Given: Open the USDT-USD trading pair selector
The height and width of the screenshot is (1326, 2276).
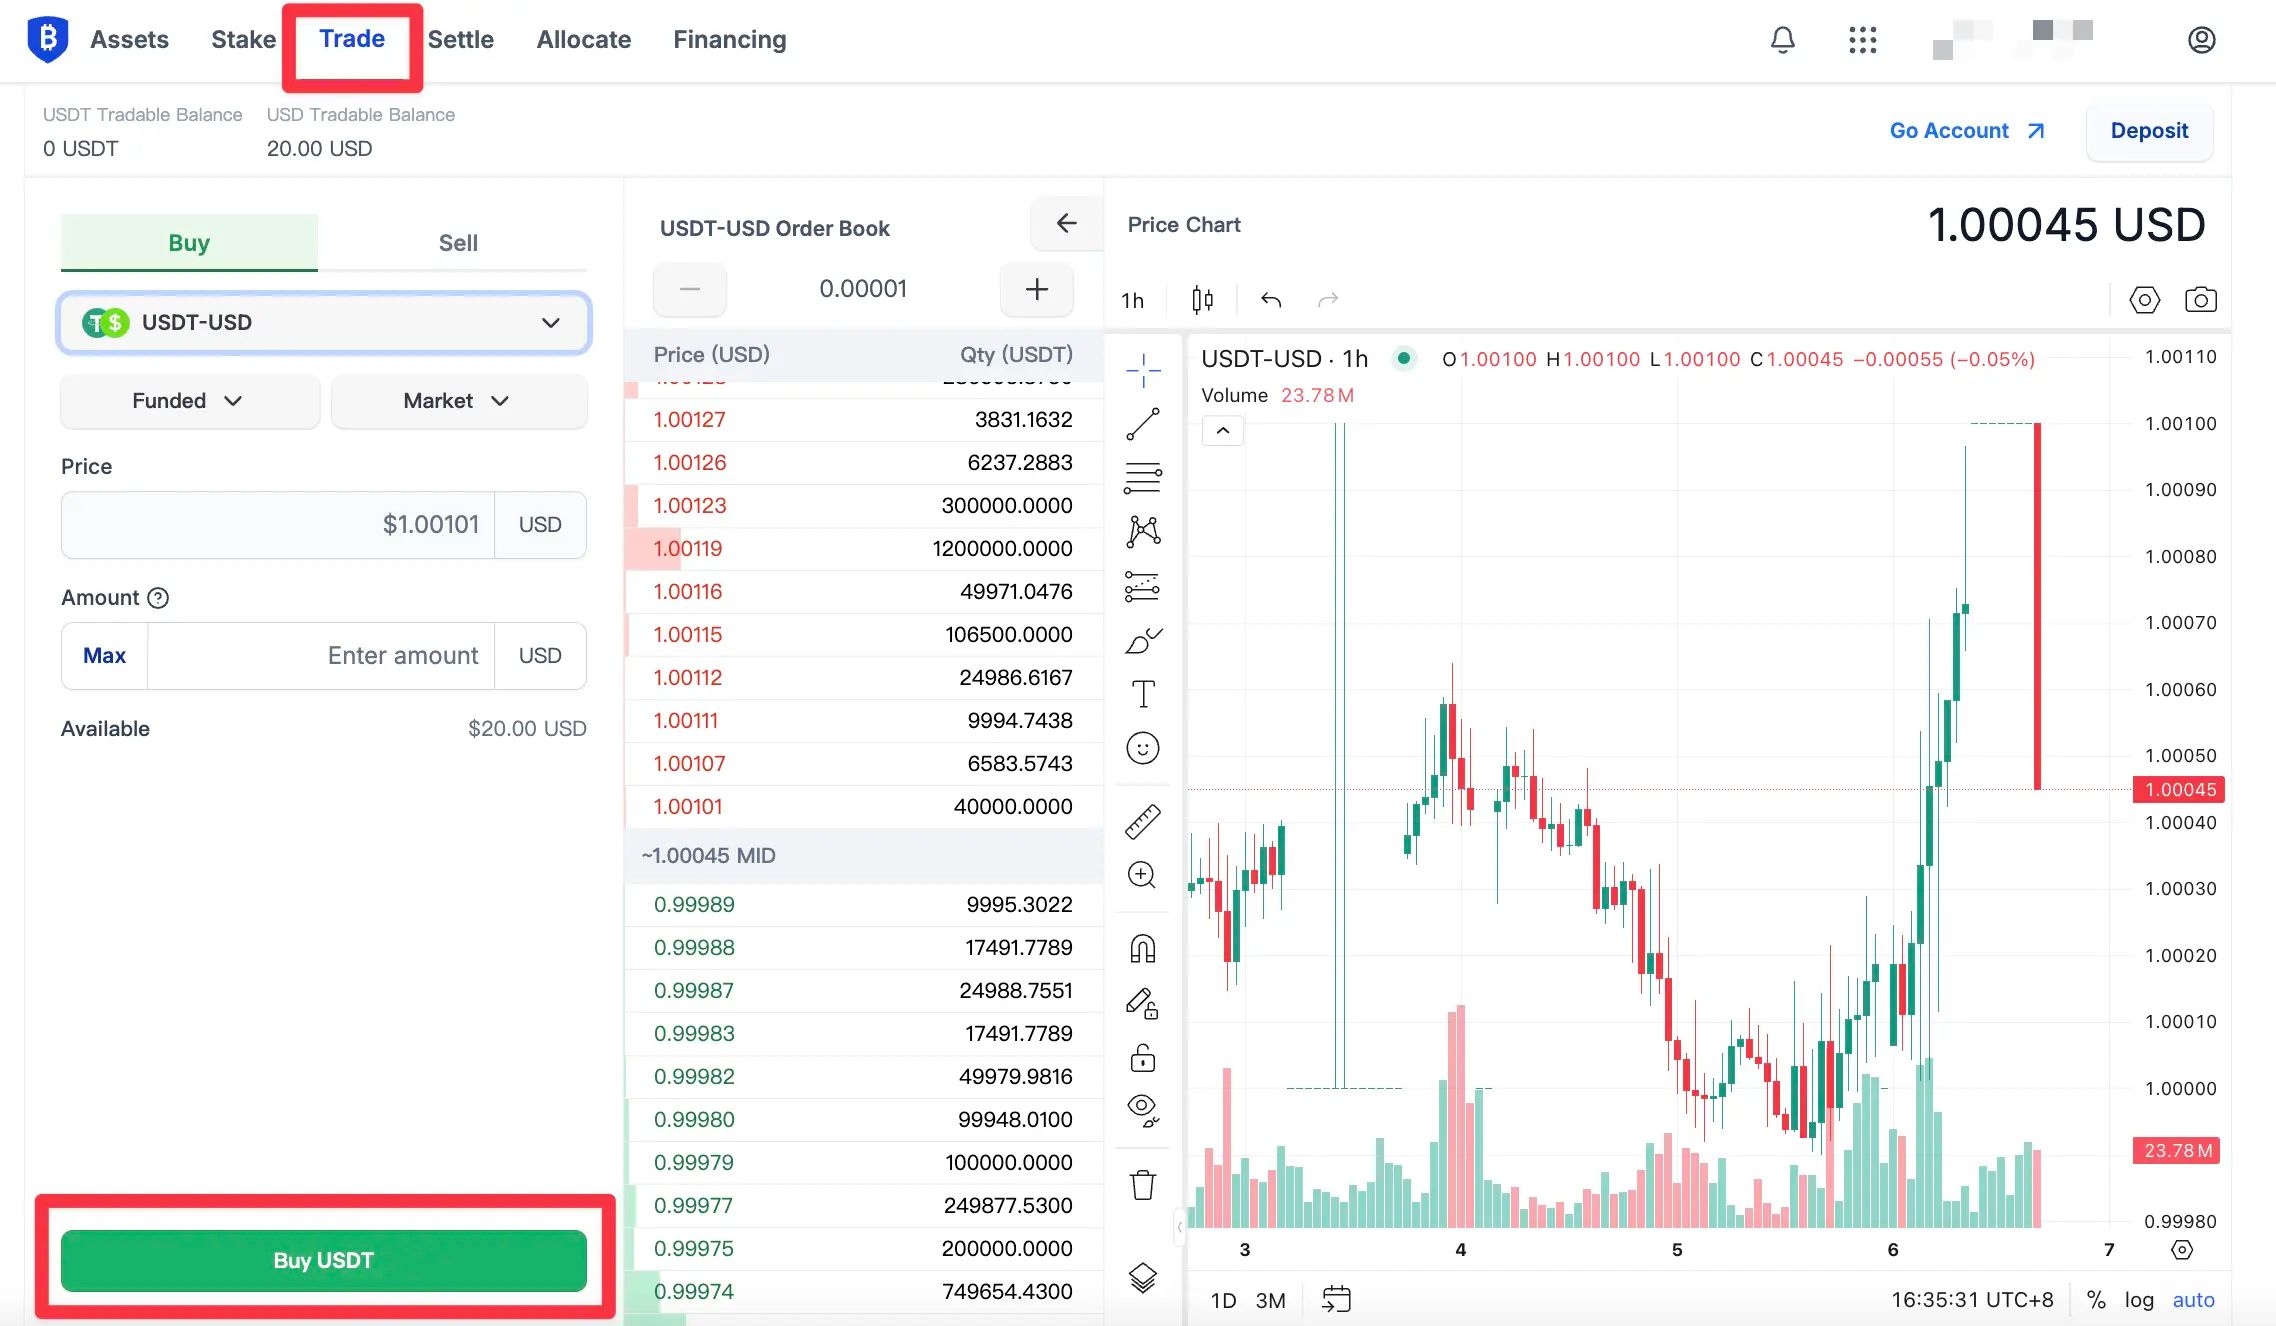Looking at the screenshot, I should (x=323, y=322).
